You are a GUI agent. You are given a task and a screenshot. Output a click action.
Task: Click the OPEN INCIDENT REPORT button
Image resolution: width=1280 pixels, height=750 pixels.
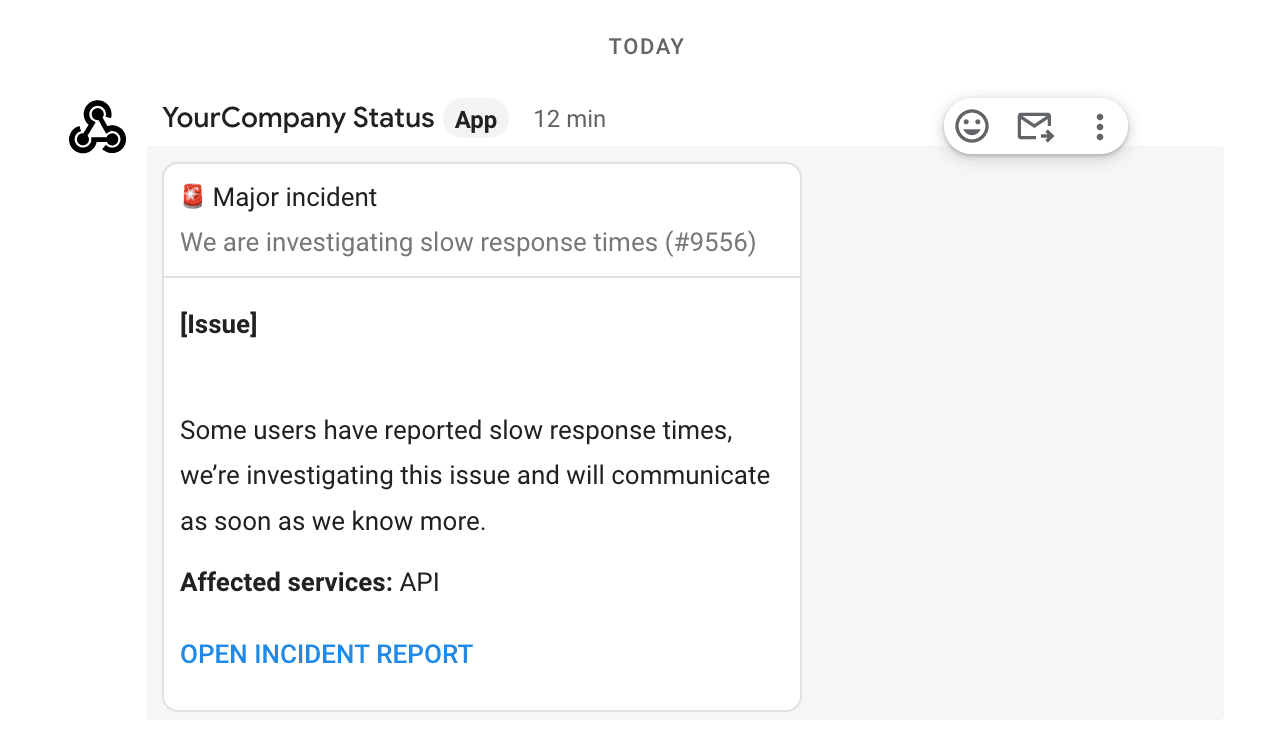pos(326,654)
